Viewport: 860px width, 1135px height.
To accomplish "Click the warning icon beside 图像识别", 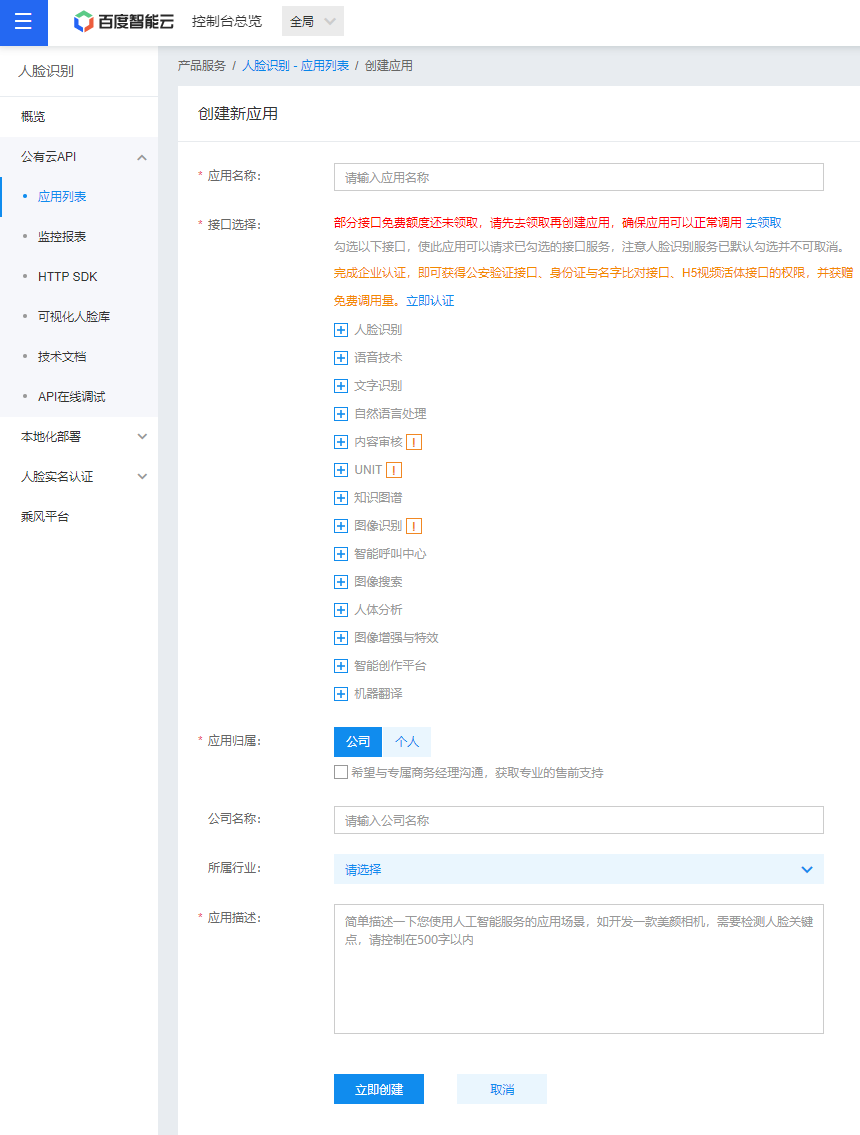I will tap(414, 526).
